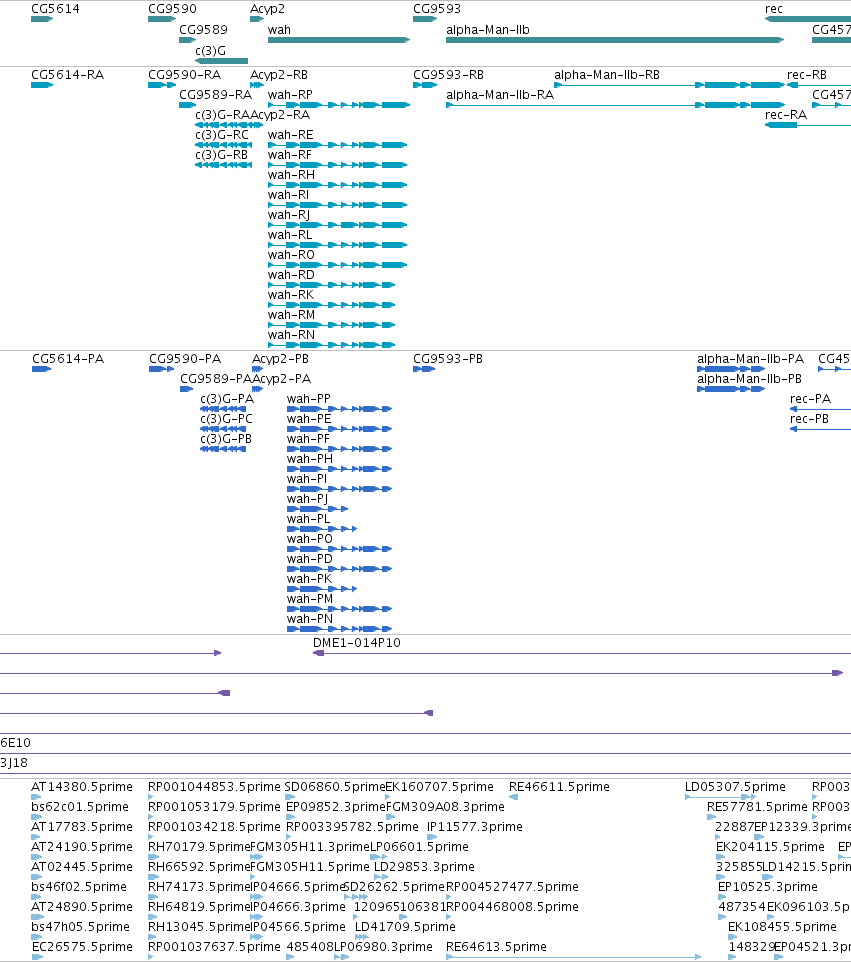
Task: Click the c(3)G-PA protein label
Action: pos(227,399)
